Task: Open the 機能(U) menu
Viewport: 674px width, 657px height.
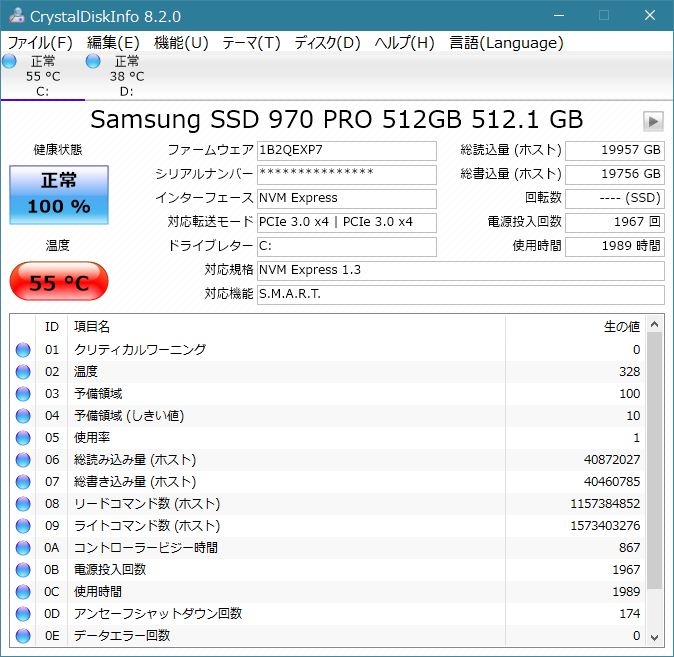Action: click(x=181, y=43)
